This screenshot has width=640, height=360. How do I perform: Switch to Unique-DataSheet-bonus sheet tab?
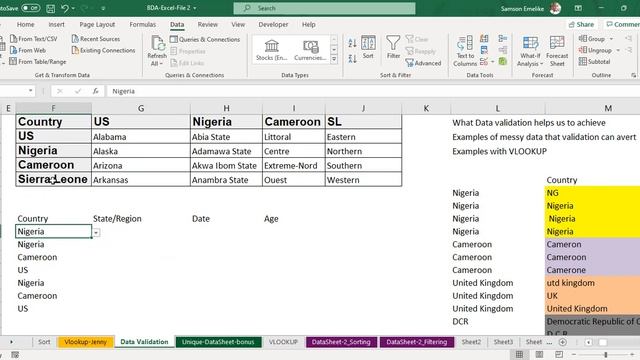[218, 342]
